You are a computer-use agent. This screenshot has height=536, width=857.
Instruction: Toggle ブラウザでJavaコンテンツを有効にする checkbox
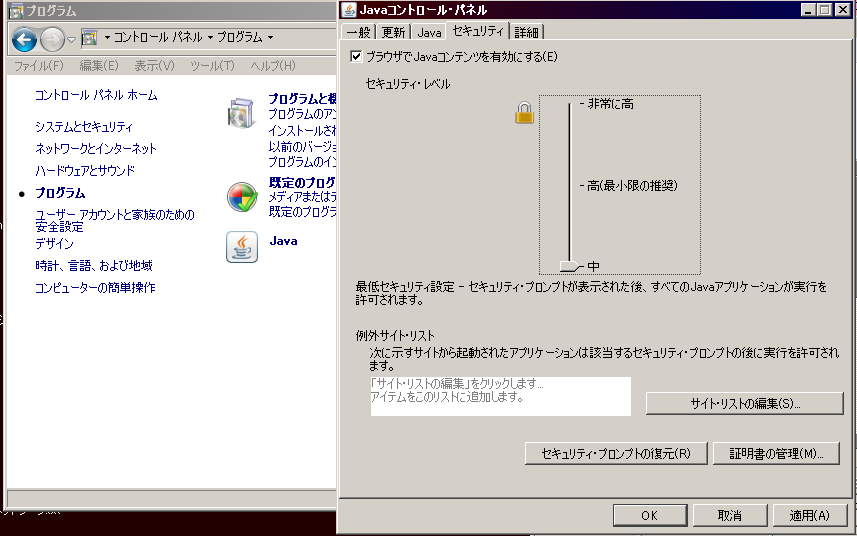357,57
